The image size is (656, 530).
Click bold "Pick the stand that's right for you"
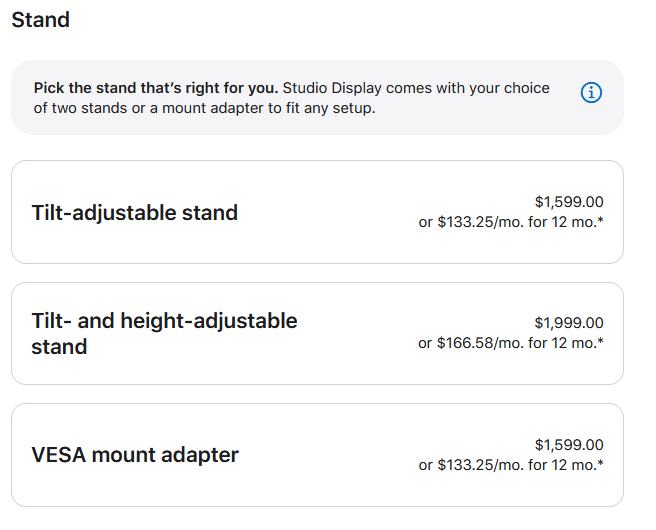click(x=156, y=88)
